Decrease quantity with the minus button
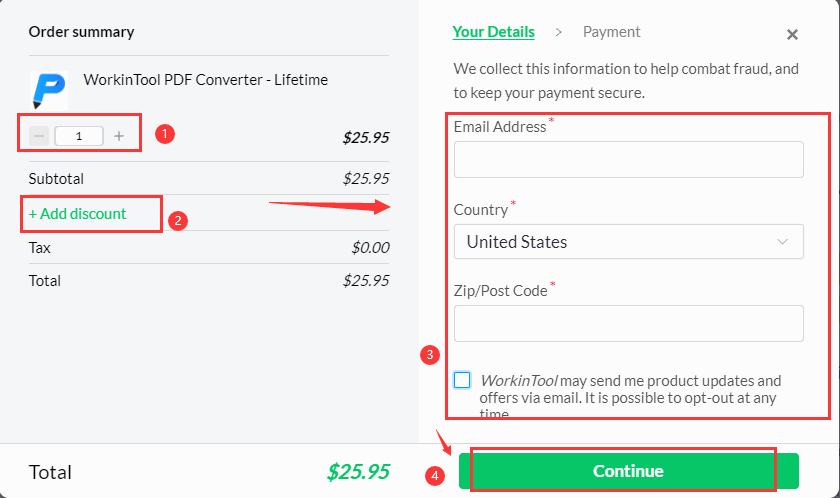Screen dimensions: 840x498 (x=40, y=136)
